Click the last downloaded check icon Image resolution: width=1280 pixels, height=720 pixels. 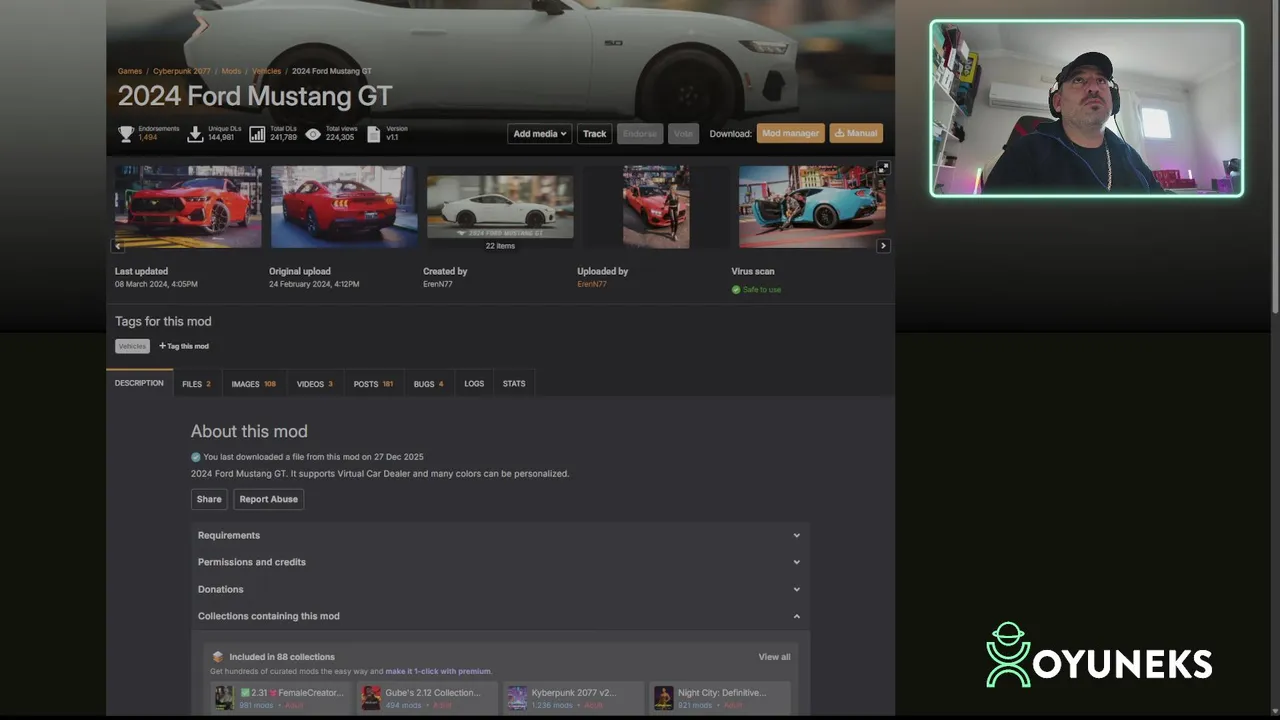[x=196, y=457]
